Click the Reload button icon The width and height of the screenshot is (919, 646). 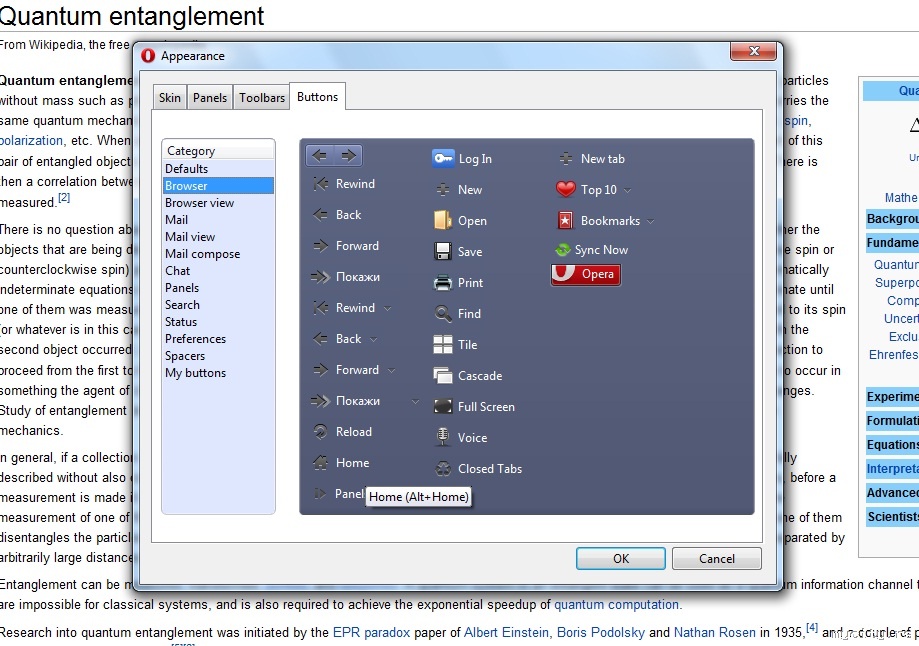tap(321, 431)
